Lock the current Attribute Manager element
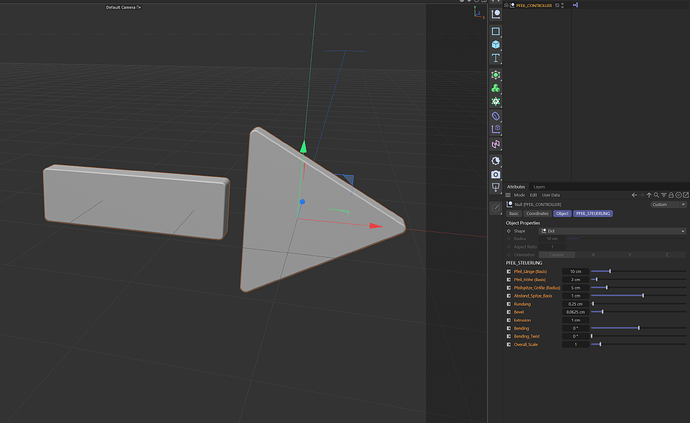The height and width of the screenshot is (423, 690). click(671, 195)
